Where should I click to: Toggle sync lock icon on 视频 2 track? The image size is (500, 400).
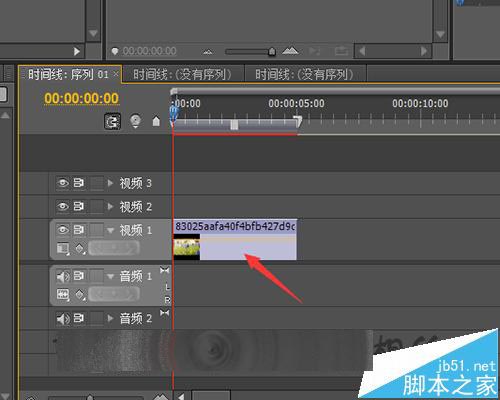(x=78, y=207)
